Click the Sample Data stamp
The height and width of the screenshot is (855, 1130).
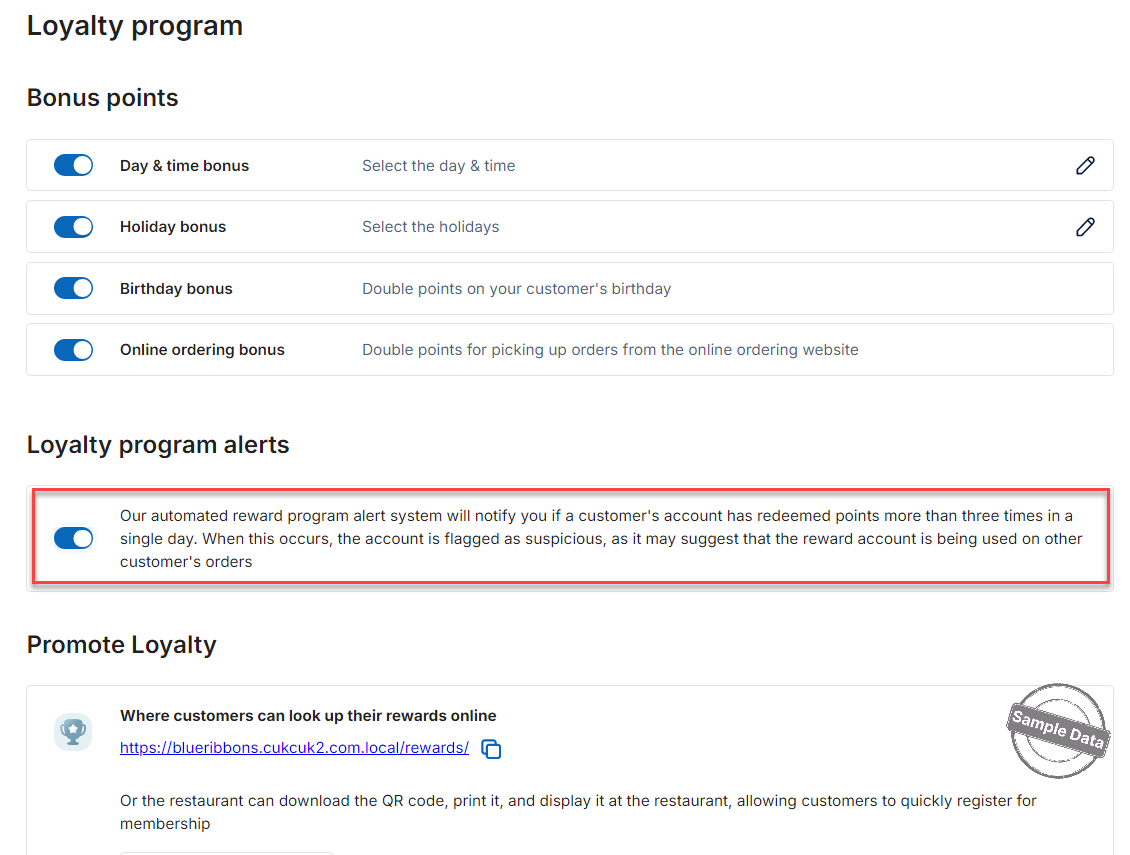[x=1057, y=730]
